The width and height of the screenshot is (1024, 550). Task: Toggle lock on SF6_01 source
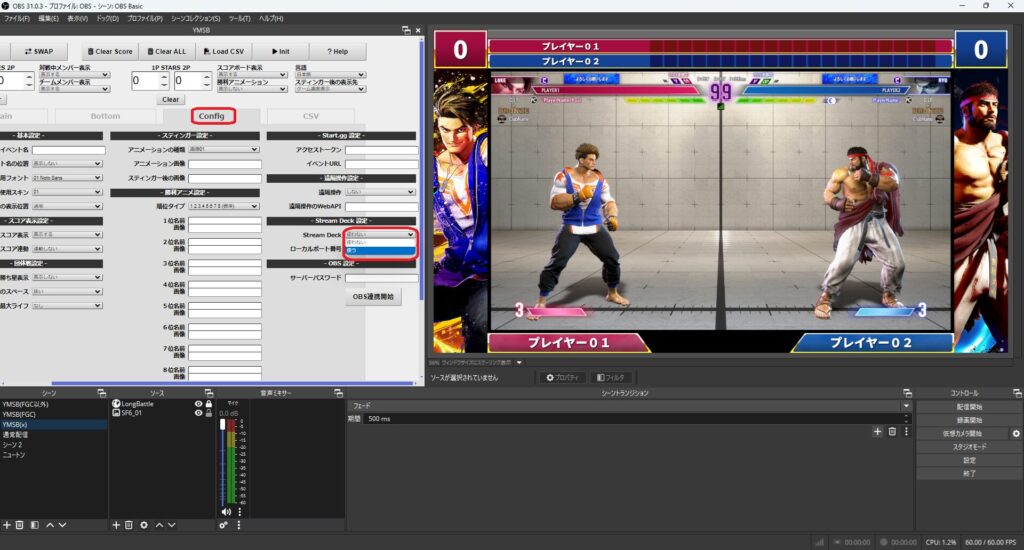coord(209,413)
